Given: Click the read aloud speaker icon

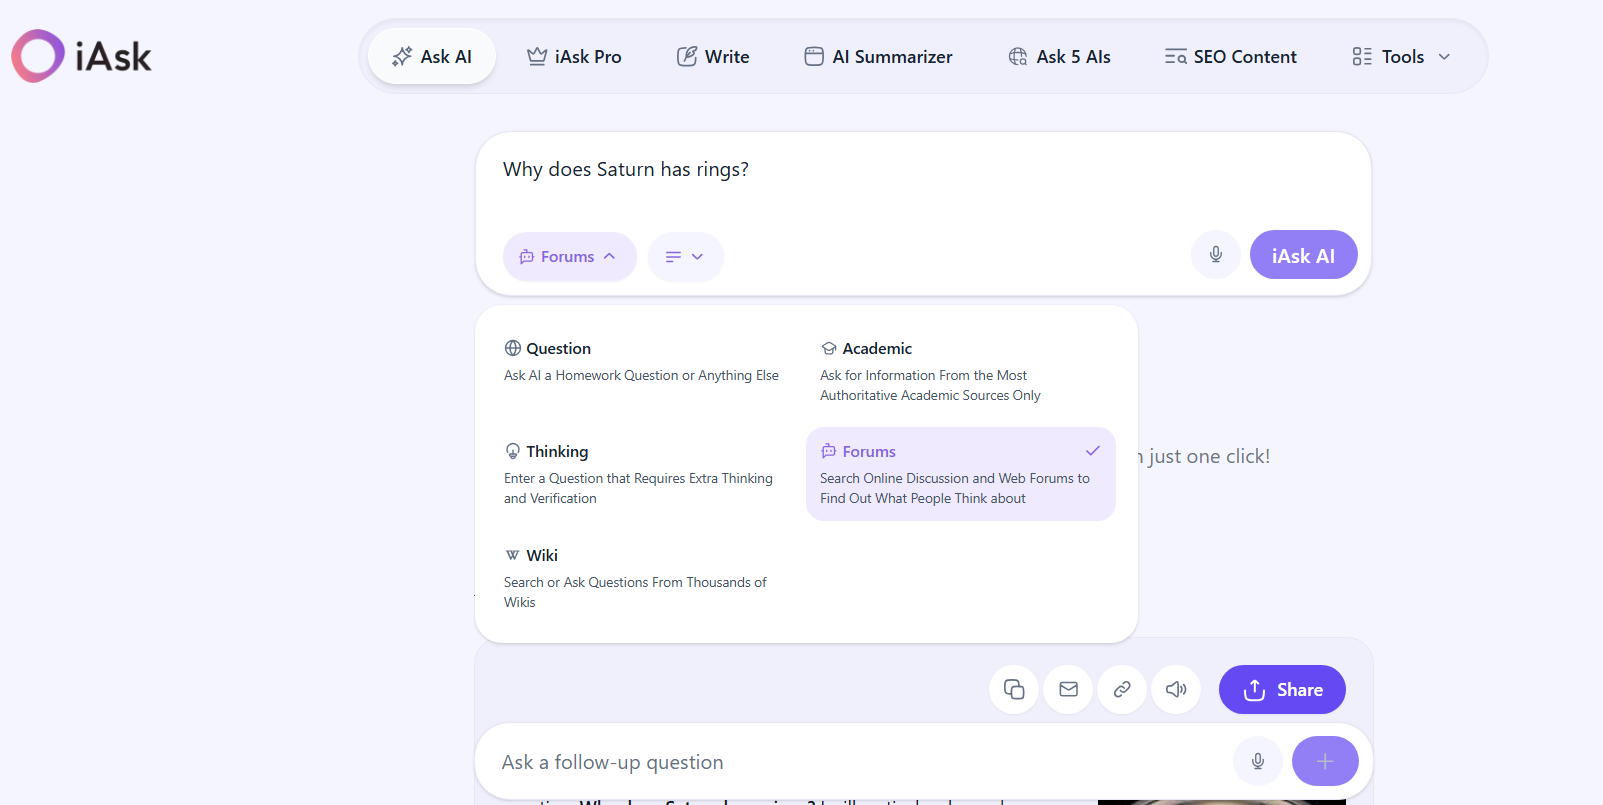Looking at the screenshot, I should coord(1176,689).
